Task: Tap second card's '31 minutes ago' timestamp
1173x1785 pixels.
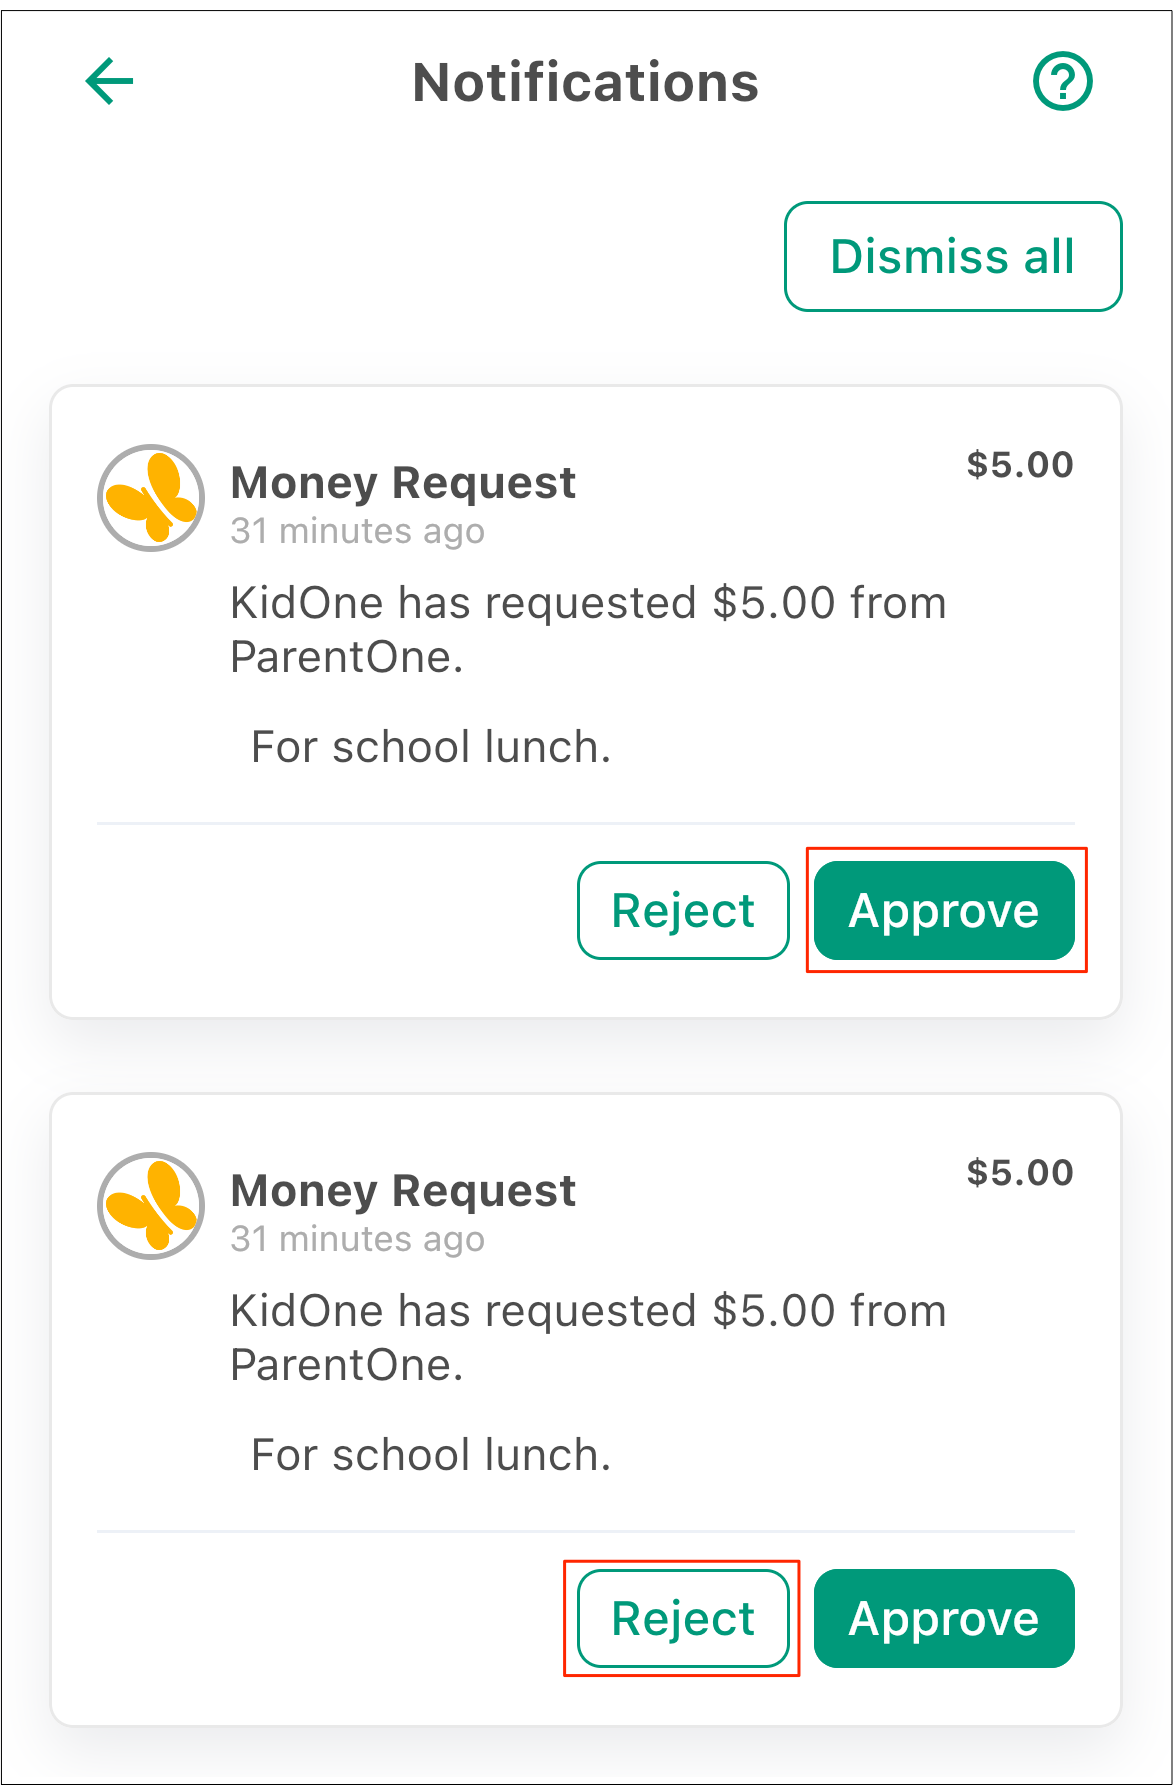Action: click(358, 1239)
